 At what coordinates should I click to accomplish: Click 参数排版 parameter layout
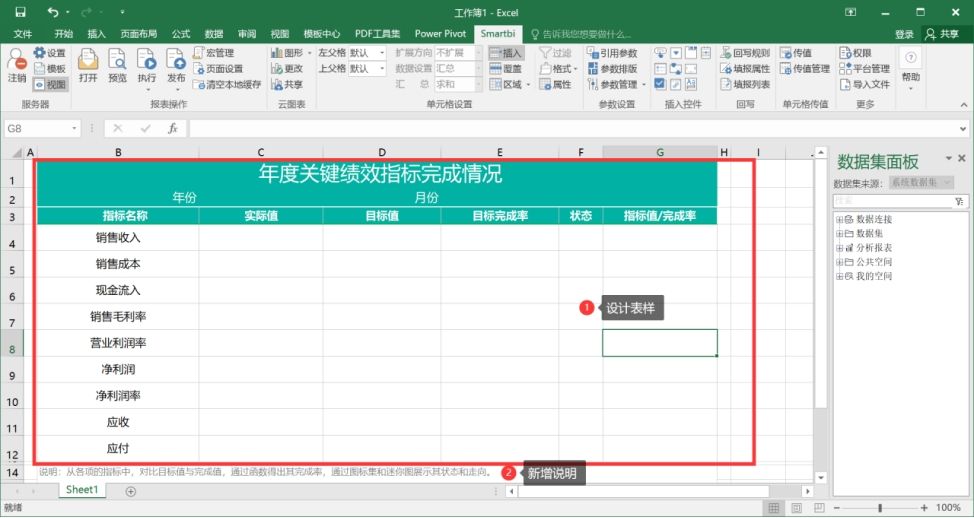coord(612,68)
